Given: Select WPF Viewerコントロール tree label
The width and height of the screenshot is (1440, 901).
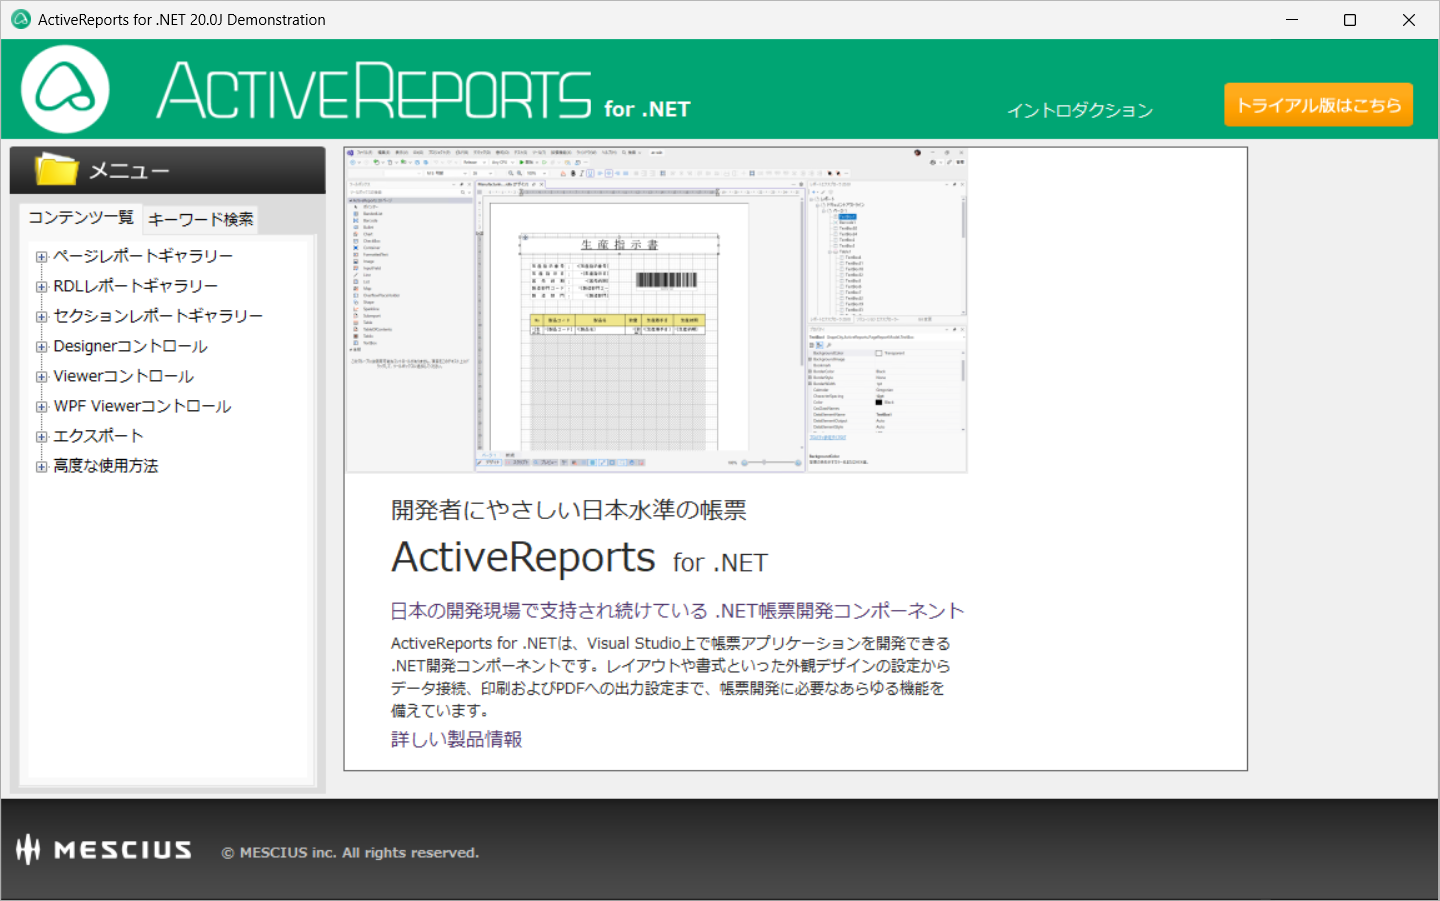Looking at the screenshot, I should [x=142, y=406].
